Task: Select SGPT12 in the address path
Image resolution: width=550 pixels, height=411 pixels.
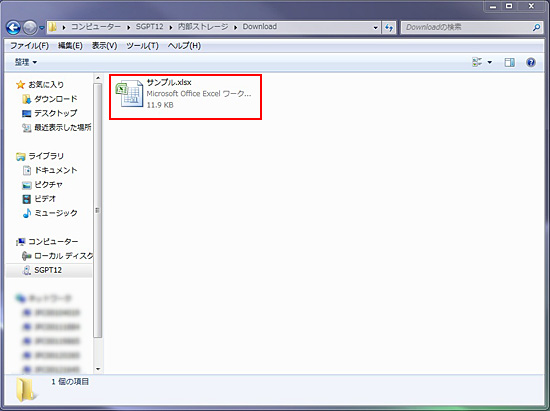Action: [149, 27]
